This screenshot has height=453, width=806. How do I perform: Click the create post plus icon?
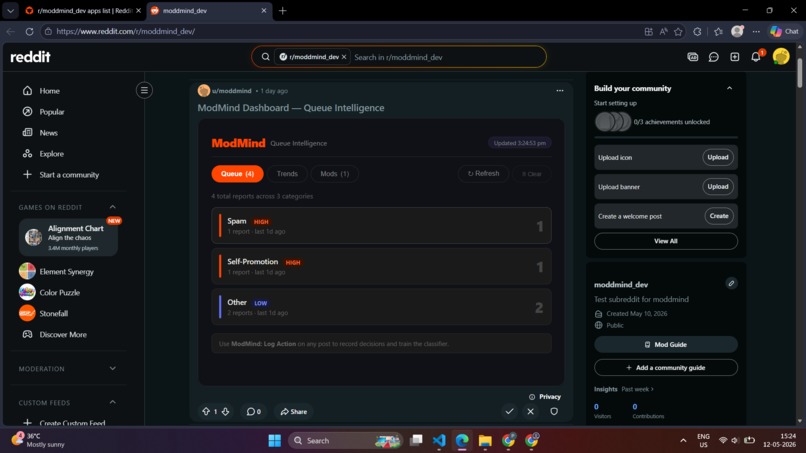pos(735,57)
